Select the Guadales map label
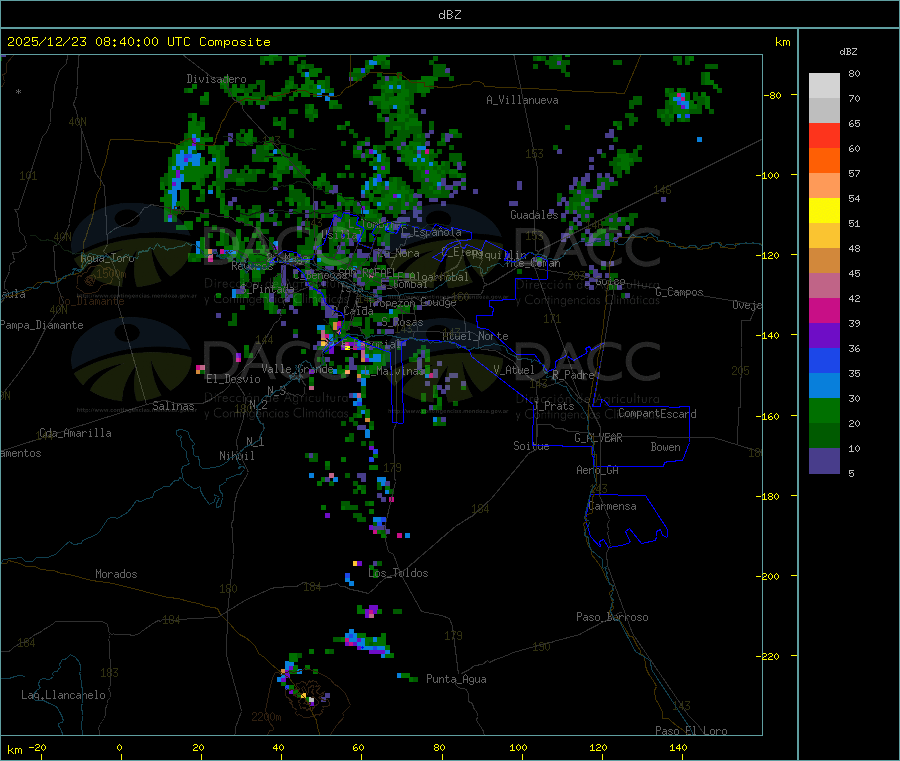900x761 pixels. [x=534, y=215]
